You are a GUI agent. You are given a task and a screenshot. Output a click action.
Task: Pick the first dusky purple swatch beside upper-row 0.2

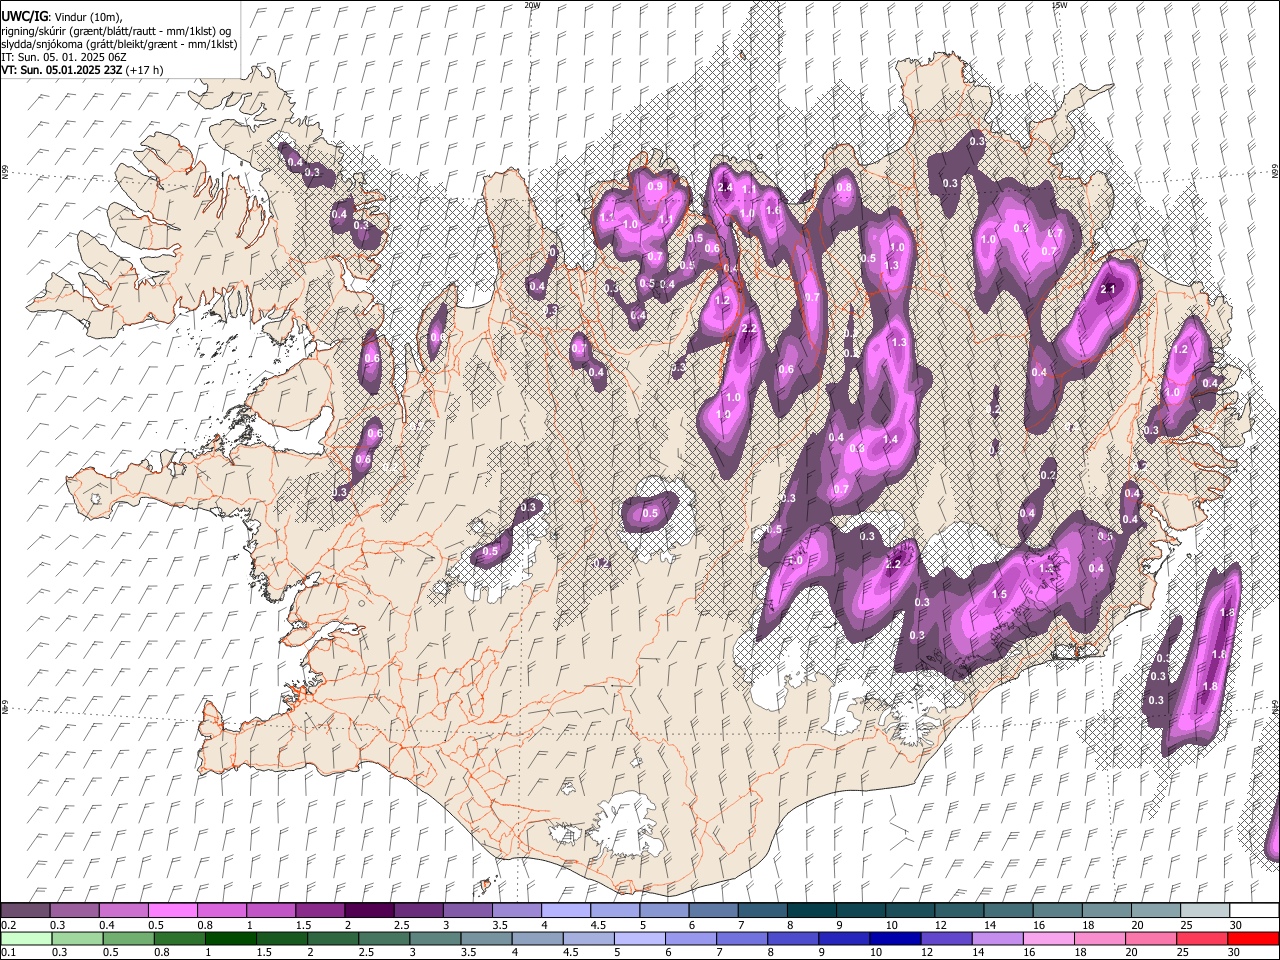pos(25,911)
